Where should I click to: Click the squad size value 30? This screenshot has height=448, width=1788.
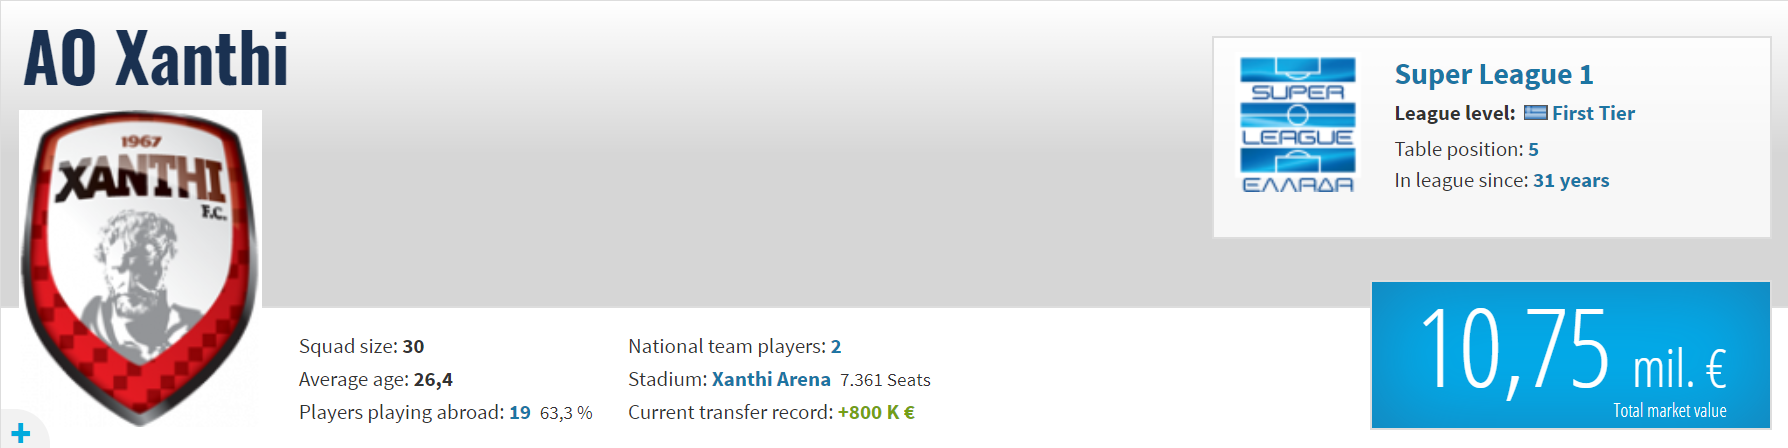(x=413, y=346)
